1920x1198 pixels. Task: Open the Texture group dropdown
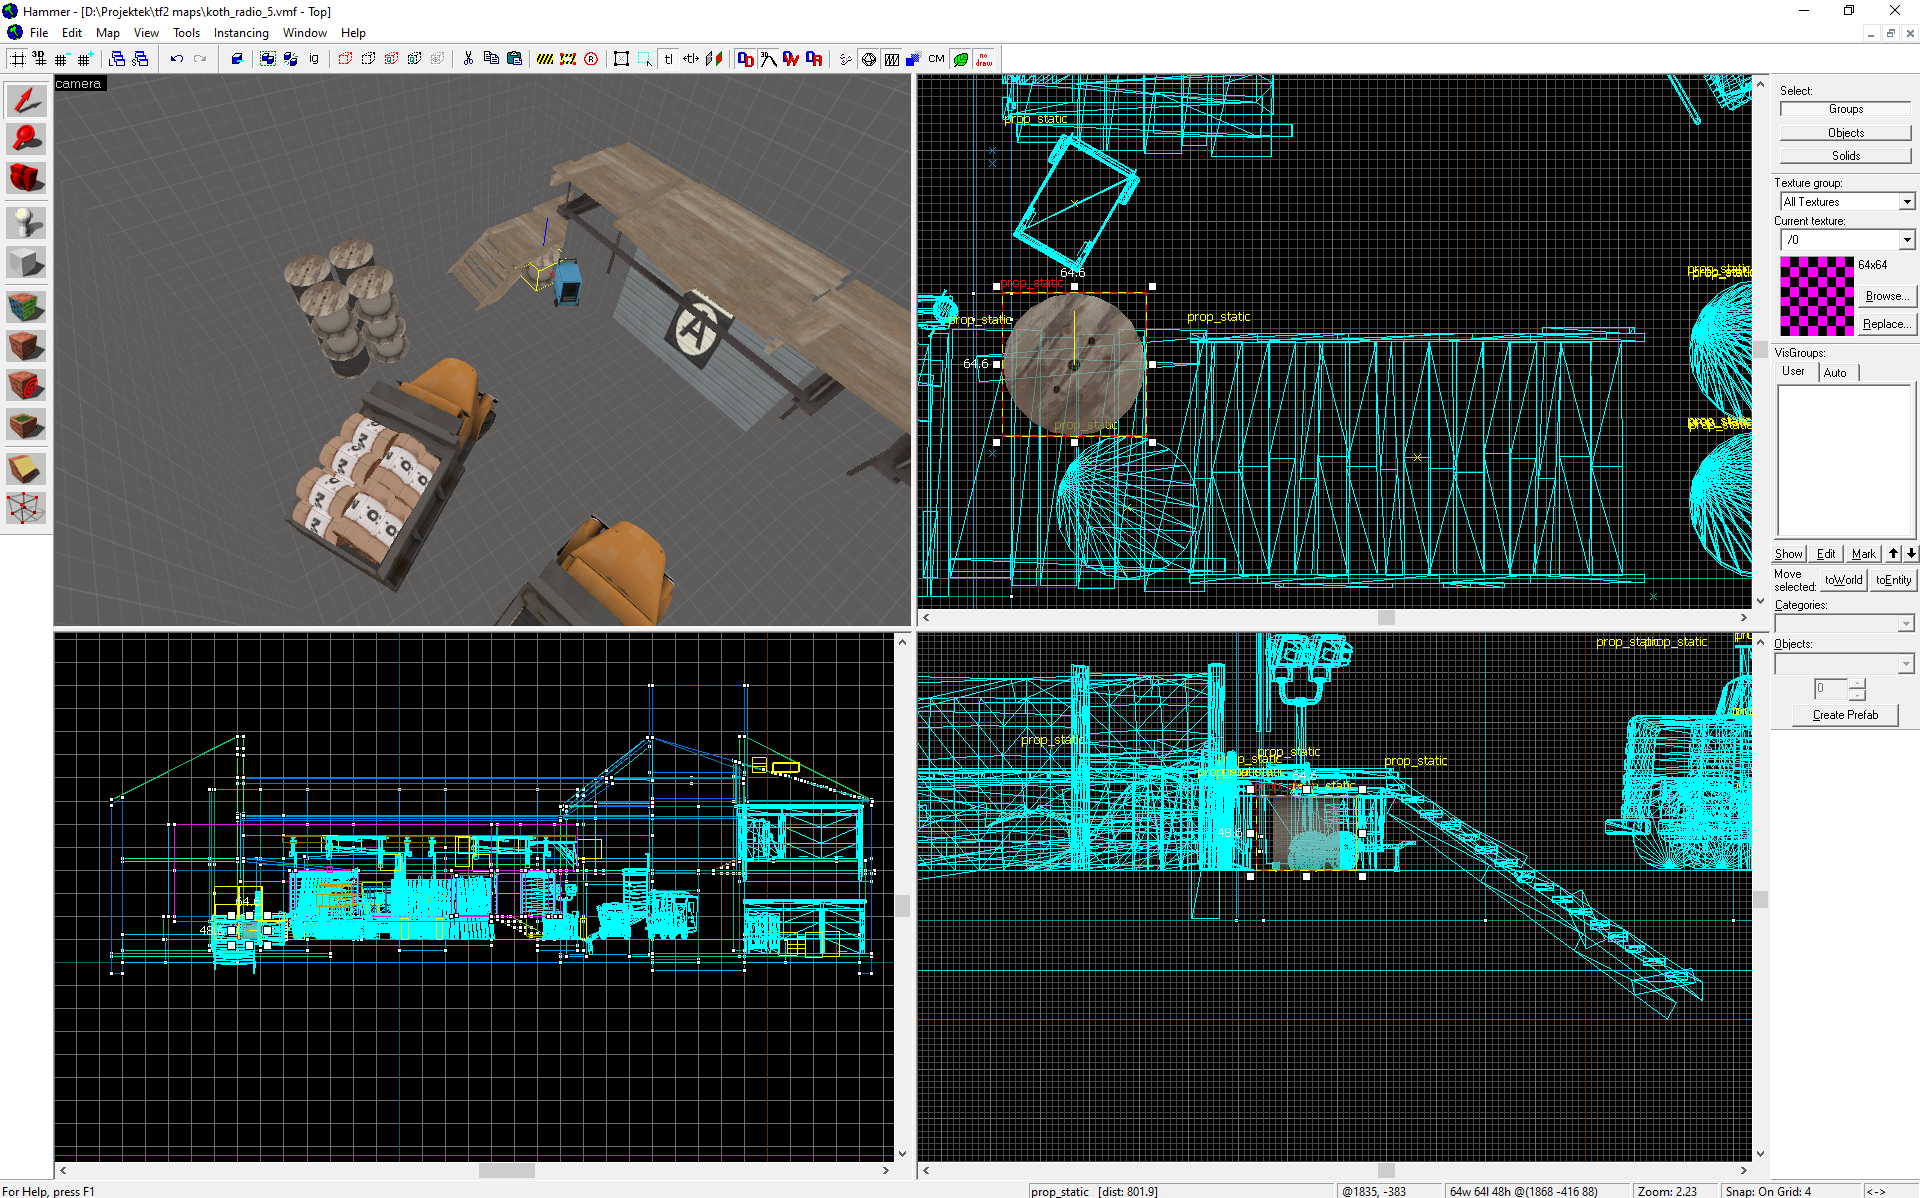(1906, 202)
